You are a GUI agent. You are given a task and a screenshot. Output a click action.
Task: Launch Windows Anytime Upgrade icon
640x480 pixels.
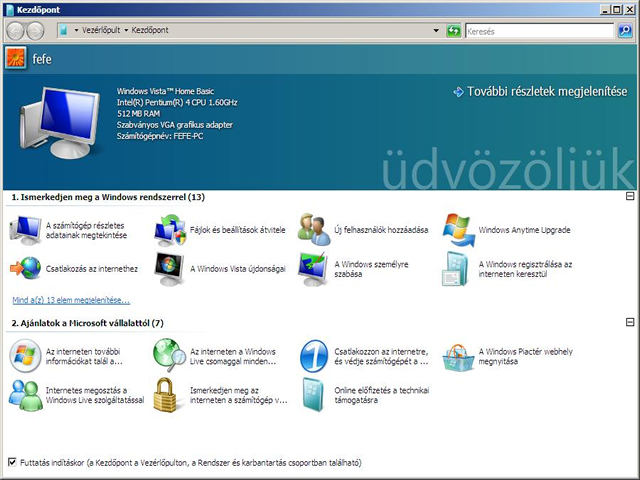tap(459, 230)
